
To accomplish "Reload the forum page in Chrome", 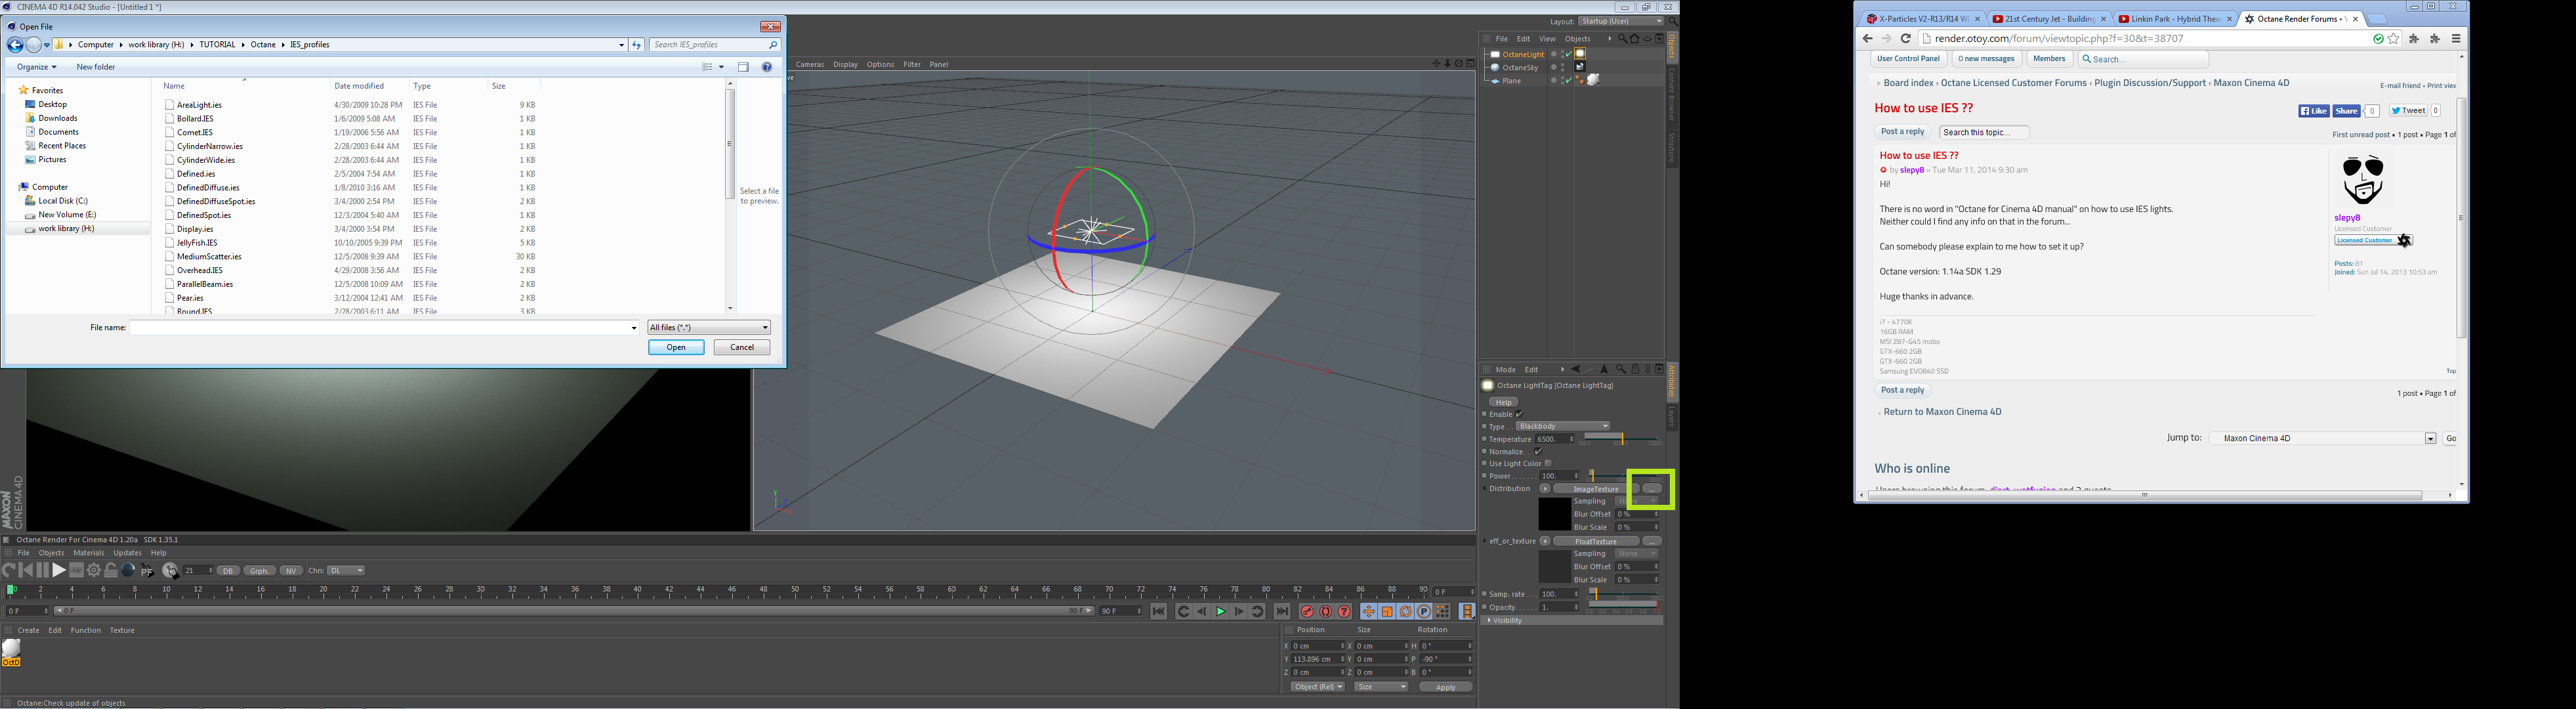I will coord(1906,39).
